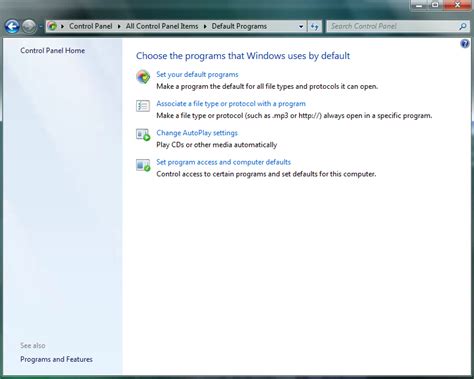Open address bar history dropdown

click(x=301, y=26)
